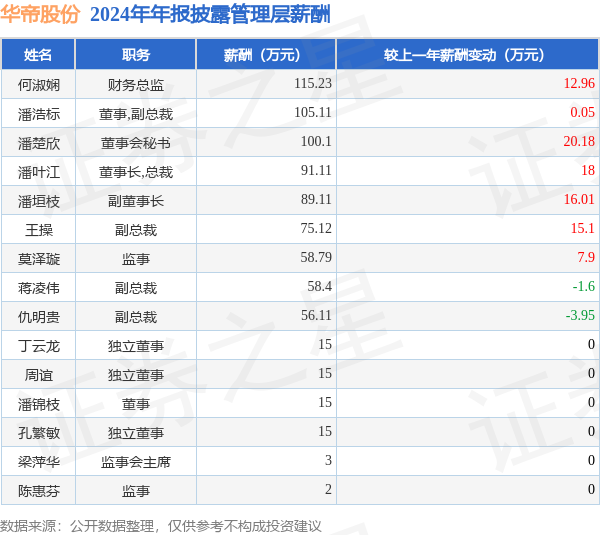The height and width of the screenshot is (535, 600).
Task: Click the salary change value 12.96
Action: click(x=579, y=83)
